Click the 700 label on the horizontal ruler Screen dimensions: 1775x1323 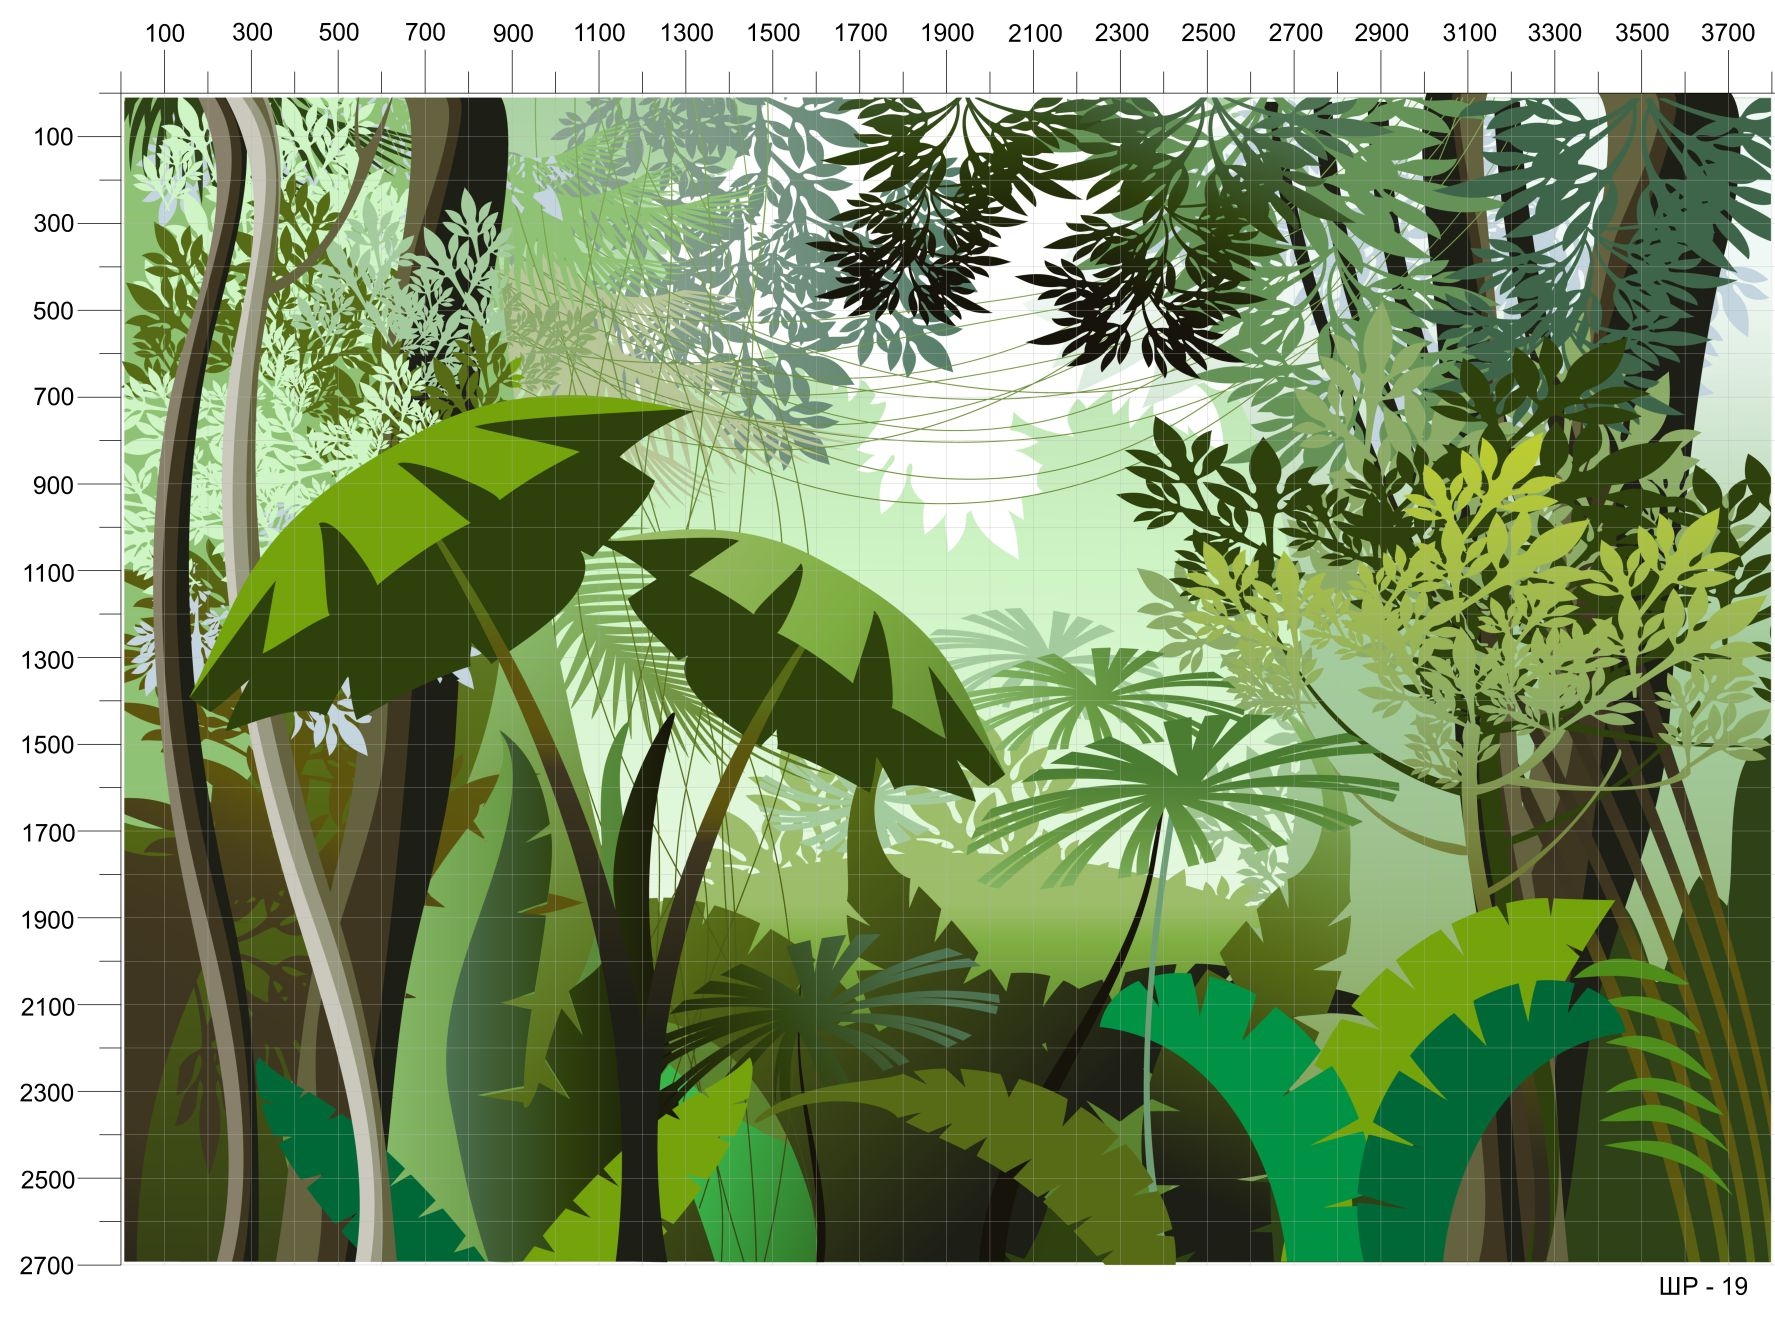click(425, 33)
